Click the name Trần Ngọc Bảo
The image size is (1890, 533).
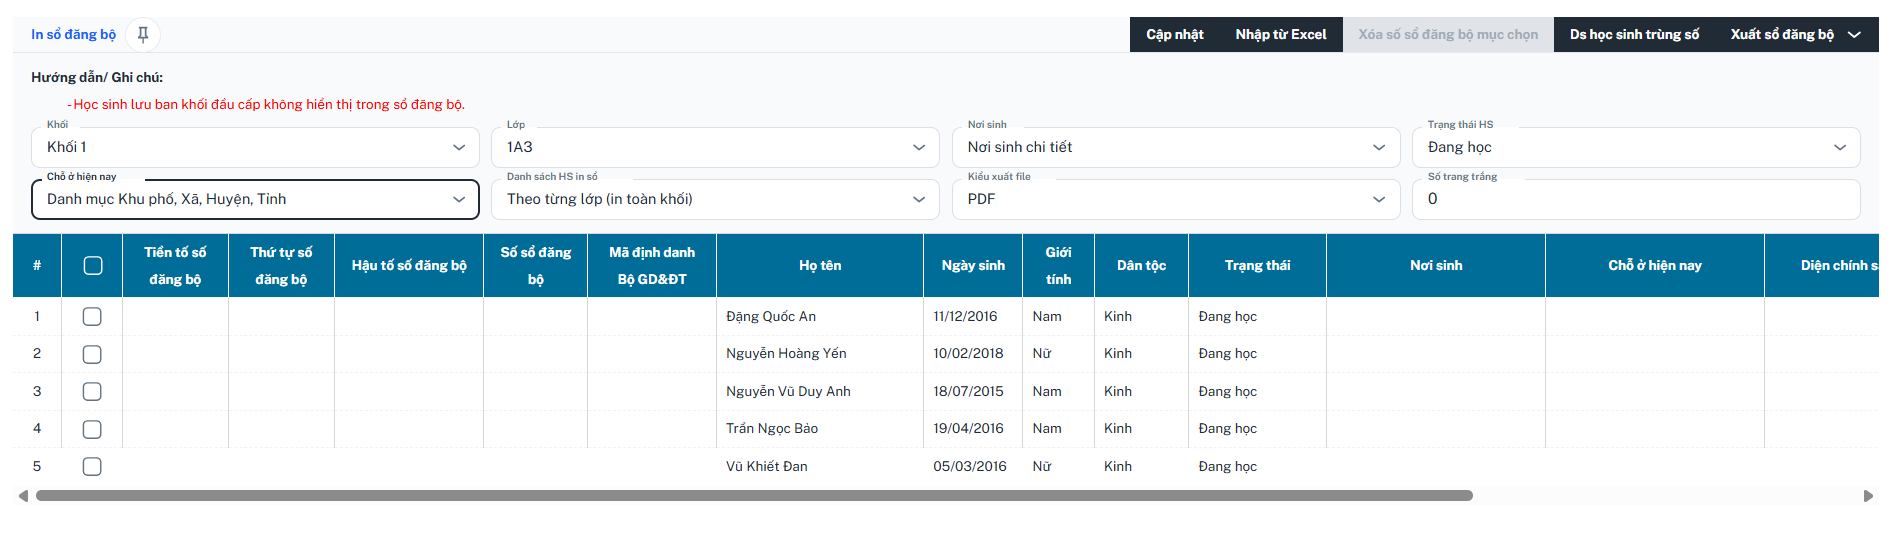[772, 429]
